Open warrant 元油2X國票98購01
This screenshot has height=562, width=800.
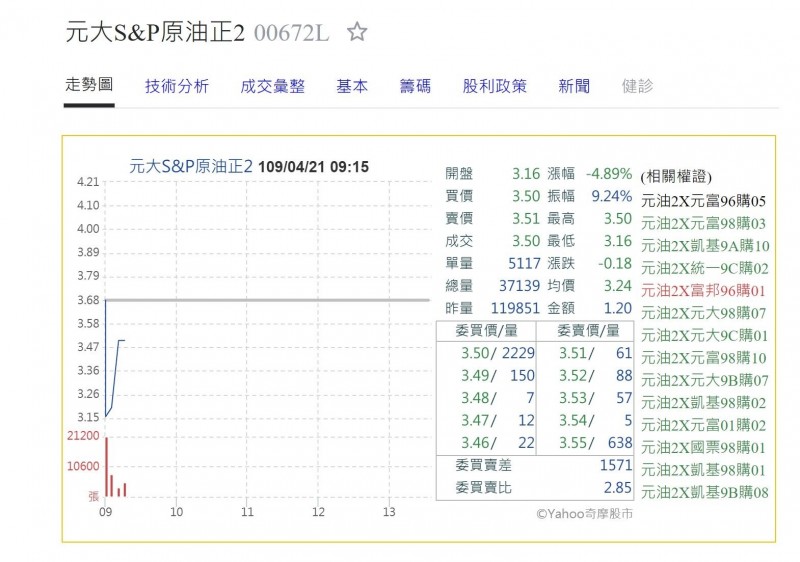tap(703, 448)
